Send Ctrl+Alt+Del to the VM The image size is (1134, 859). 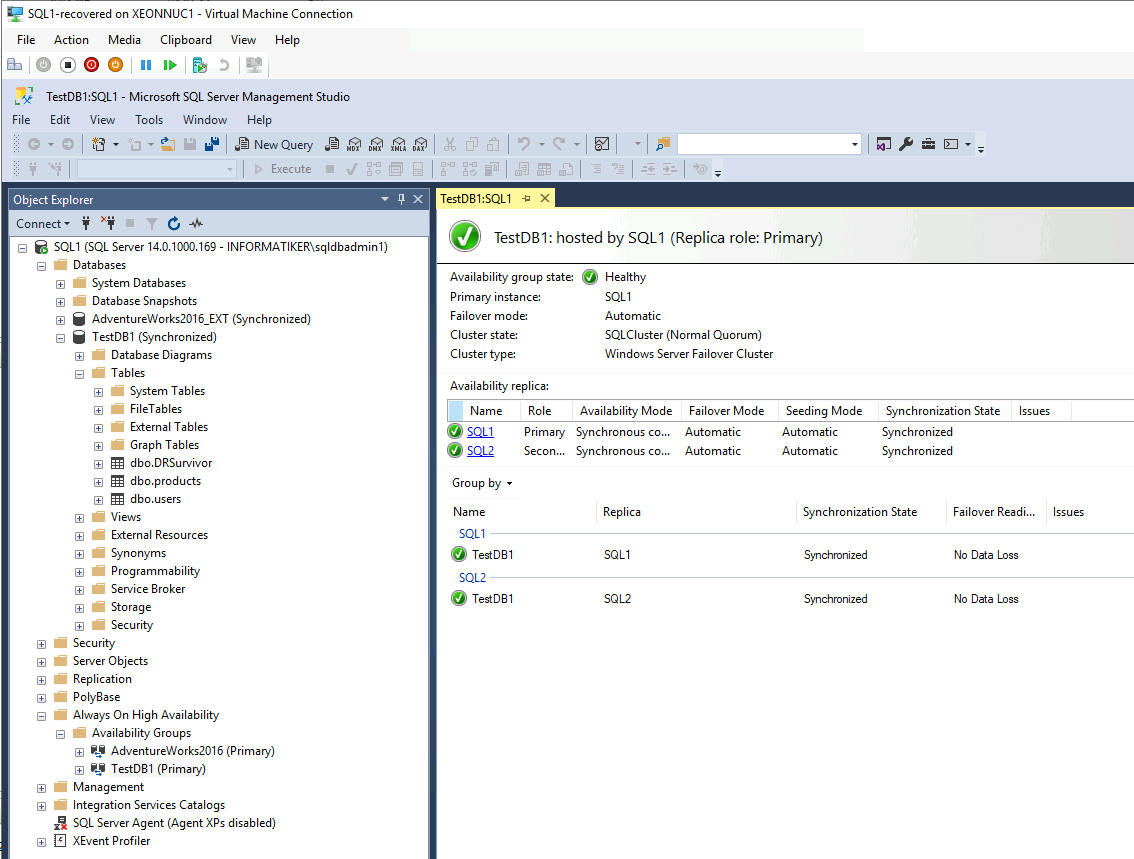pyautogui.click(x=14, y=65)
